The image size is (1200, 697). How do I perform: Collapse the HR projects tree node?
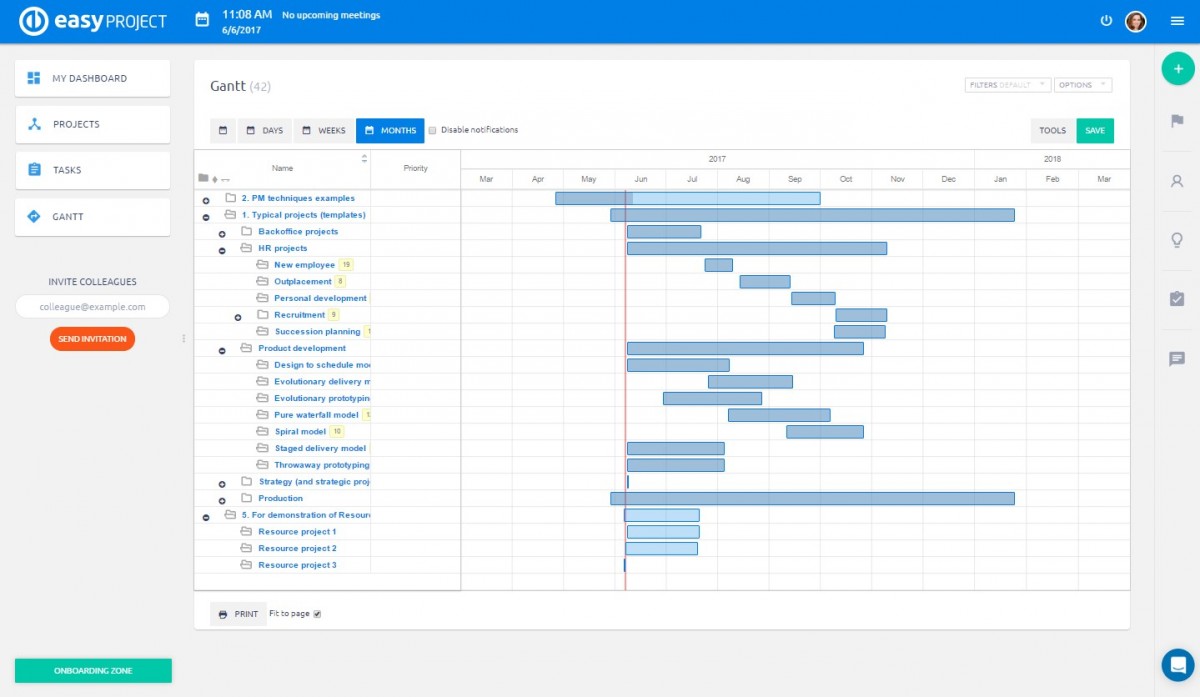(x=222, y=249)
